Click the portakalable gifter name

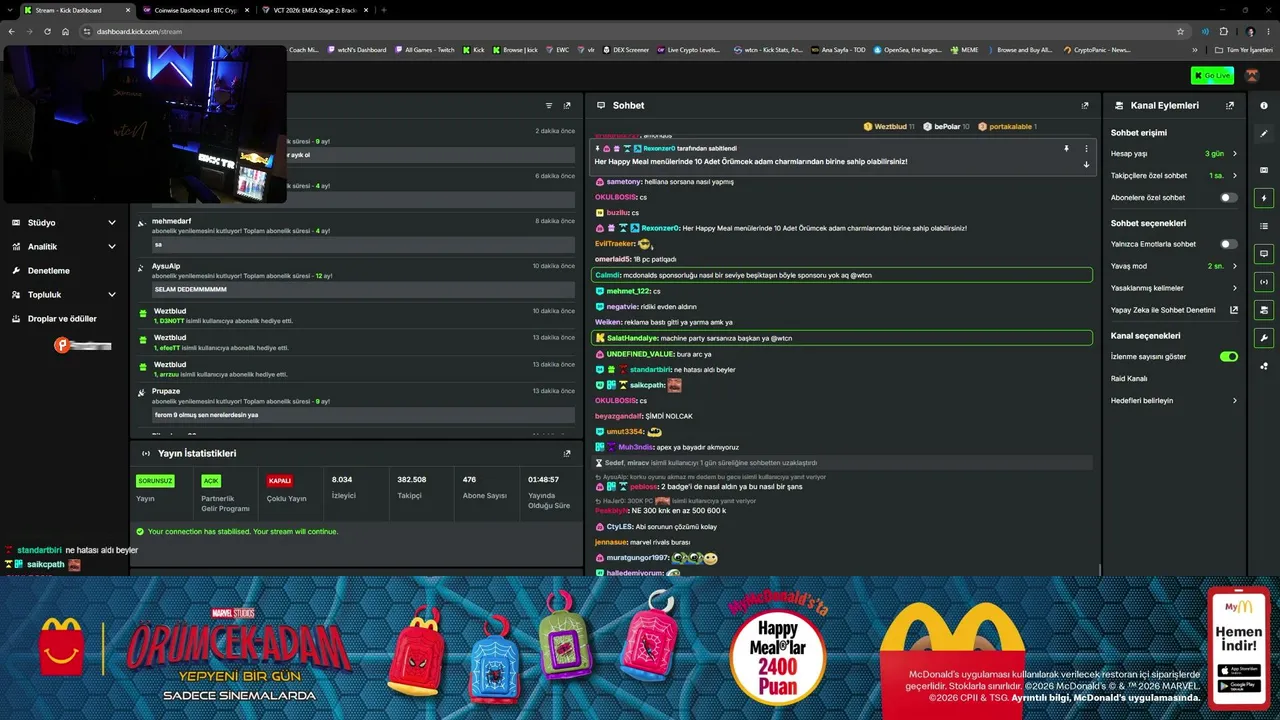(1010, 127)
